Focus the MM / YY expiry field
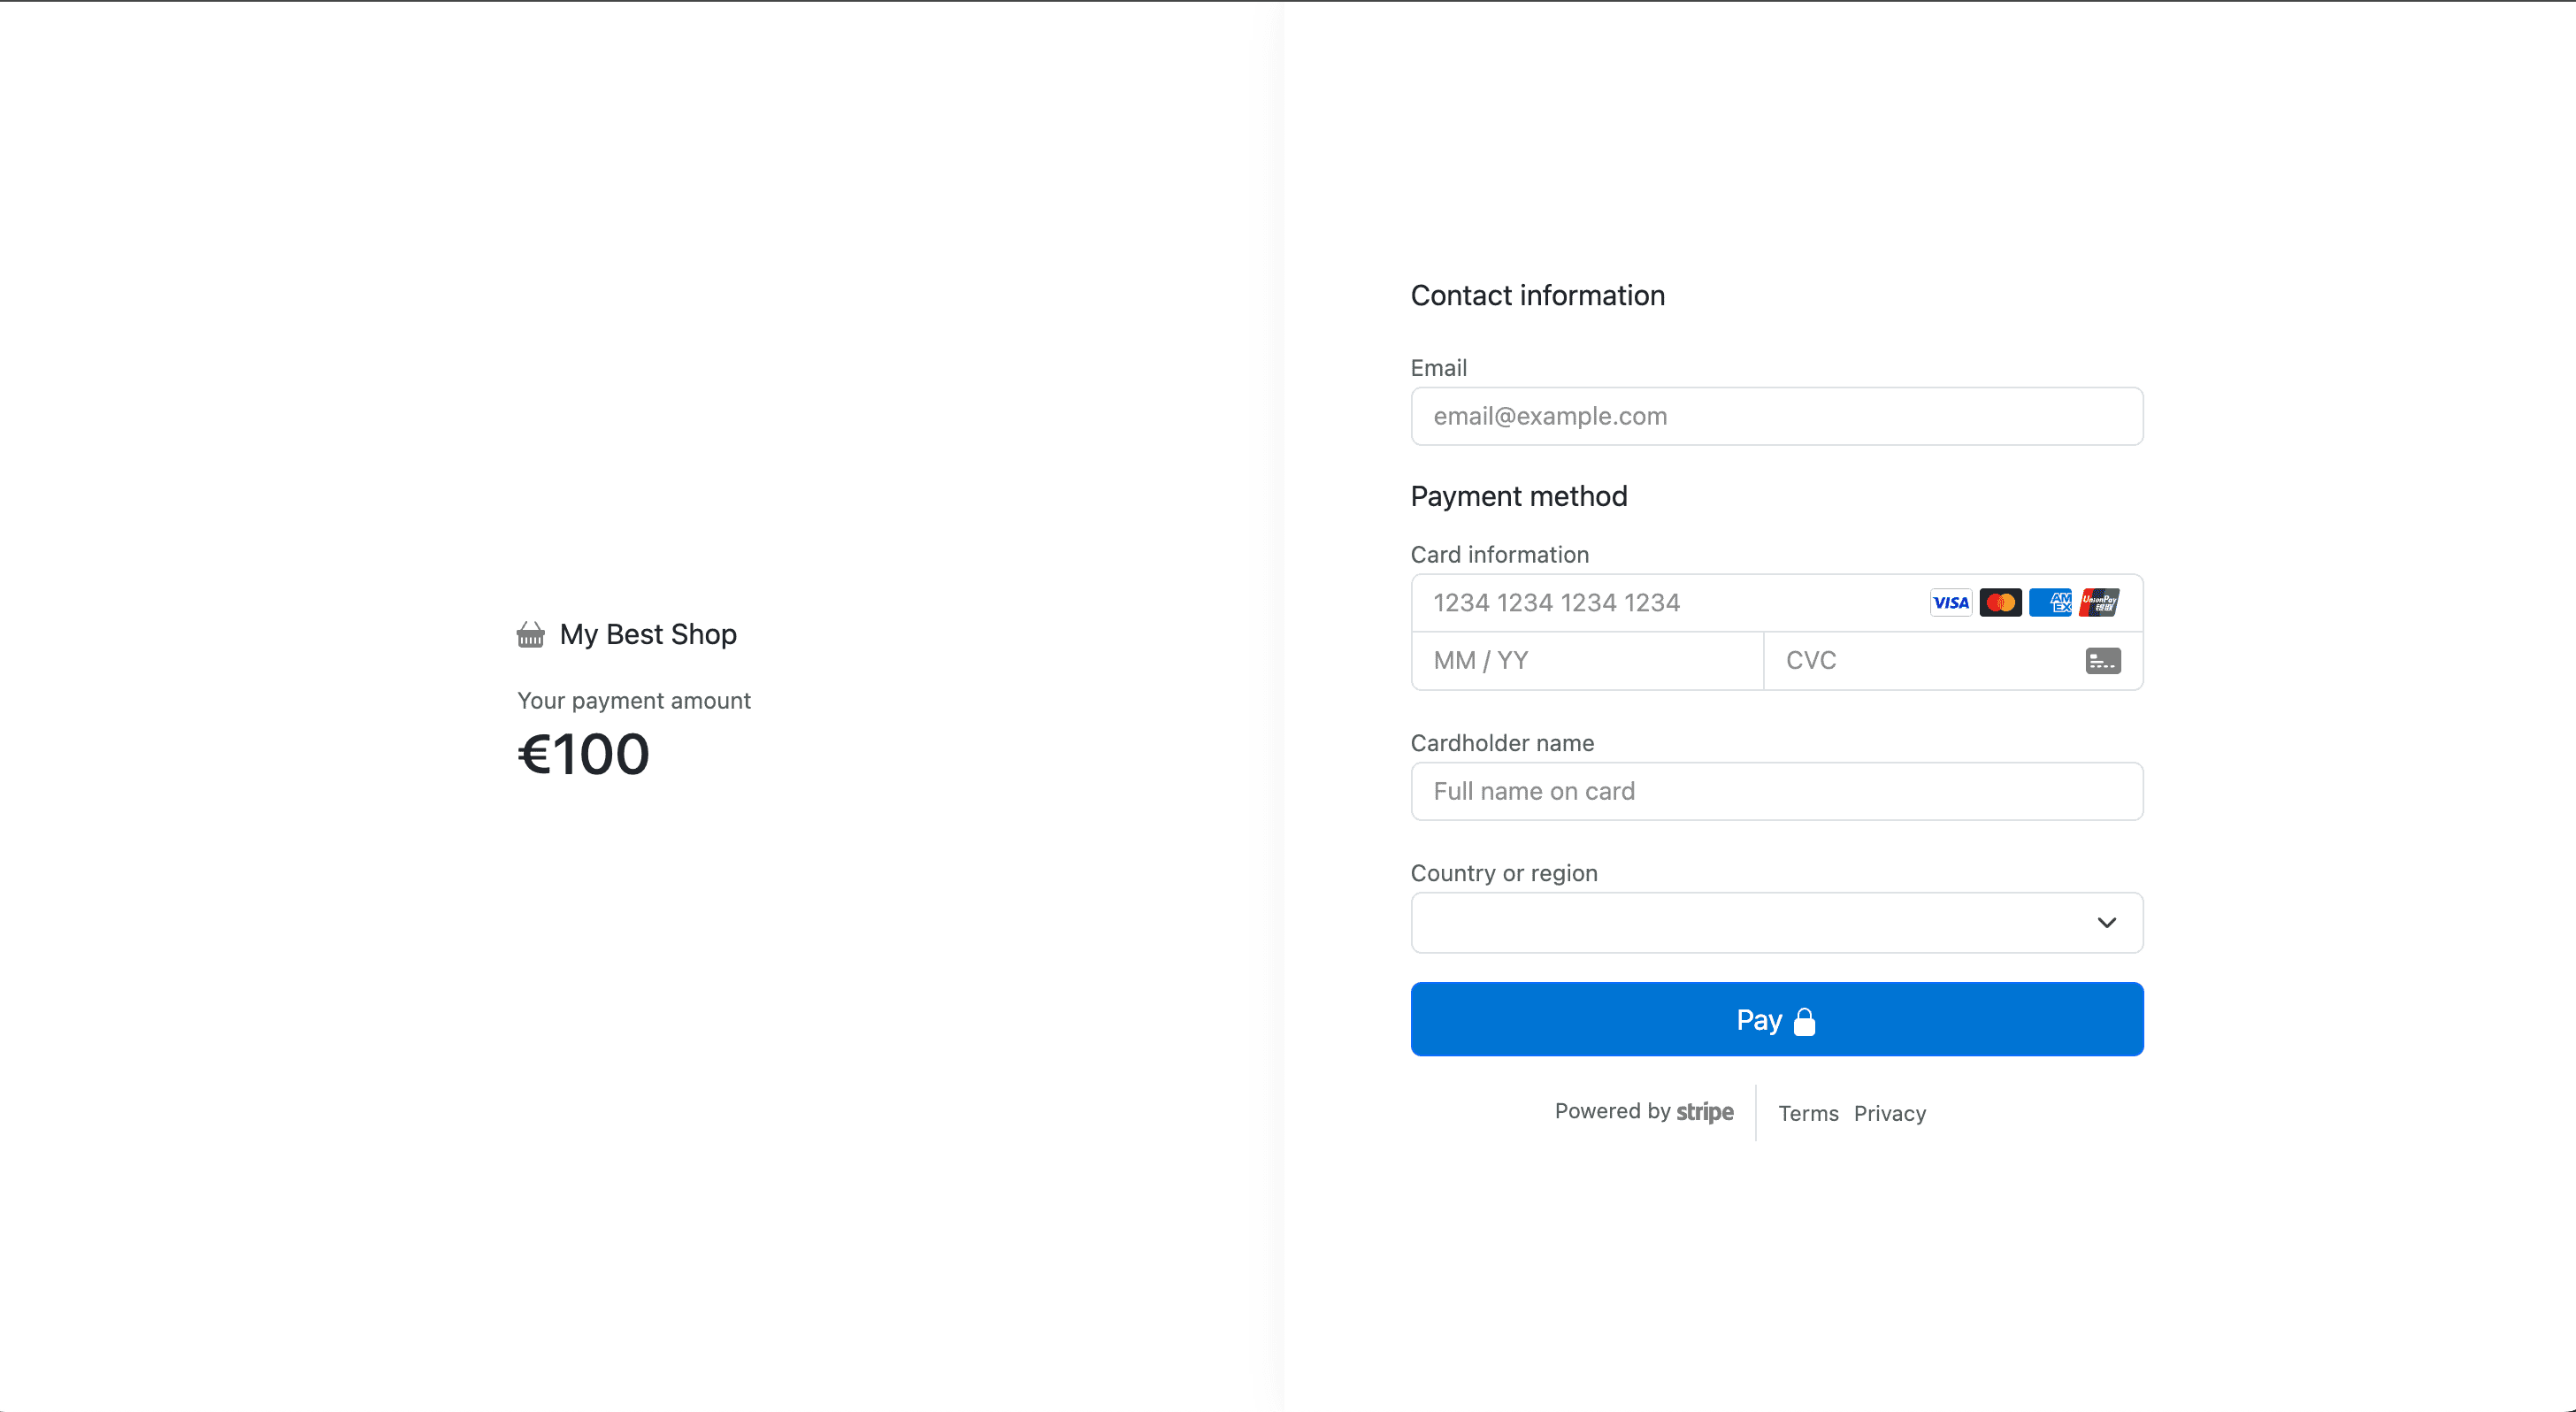Screen dimensions: 2576x1412 [1587, 661]
